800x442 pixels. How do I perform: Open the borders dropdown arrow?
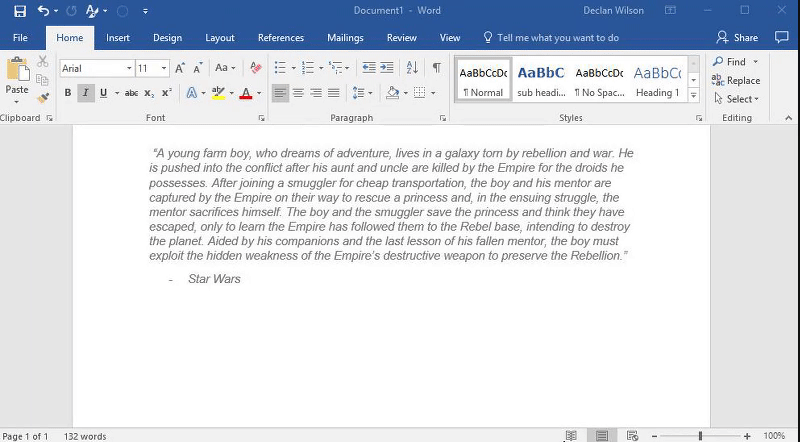433,93
